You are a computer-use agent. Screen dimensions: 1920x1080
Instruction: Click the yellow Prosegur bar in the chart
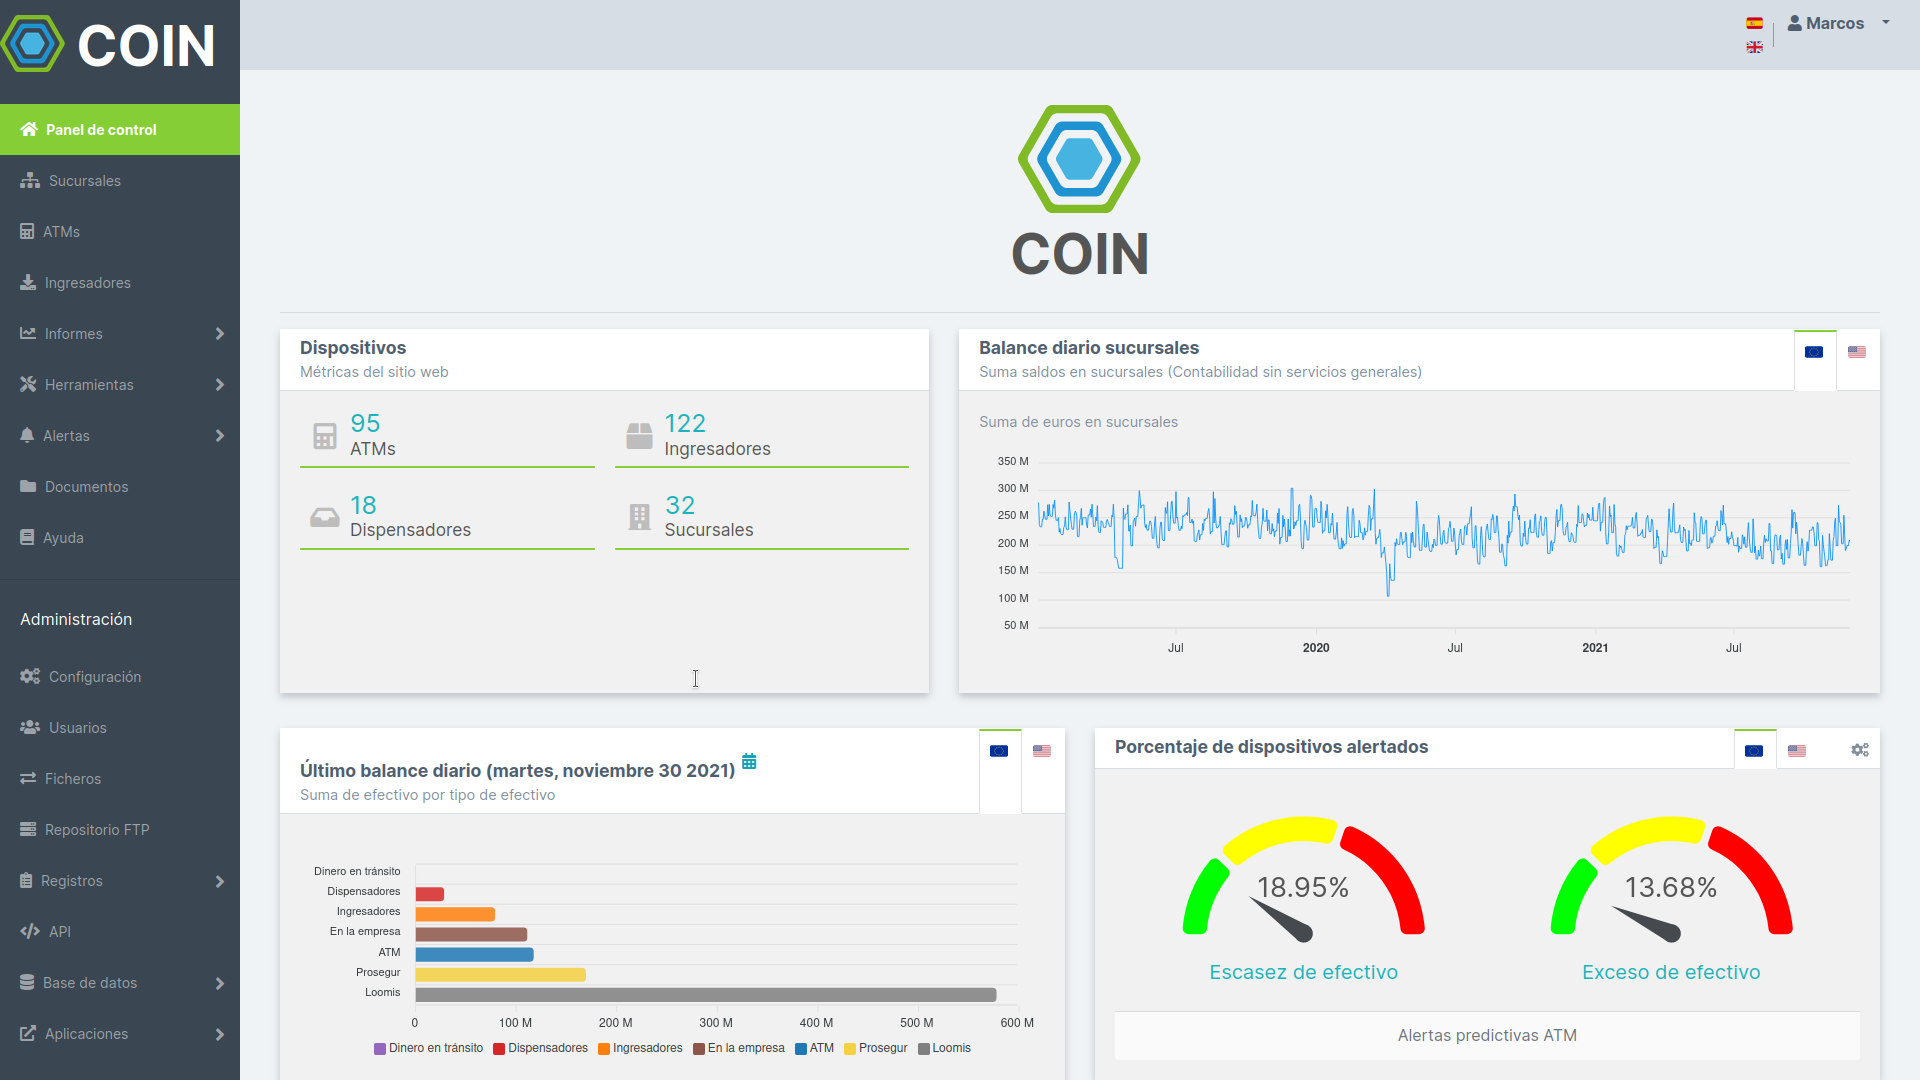coord(501,974)
